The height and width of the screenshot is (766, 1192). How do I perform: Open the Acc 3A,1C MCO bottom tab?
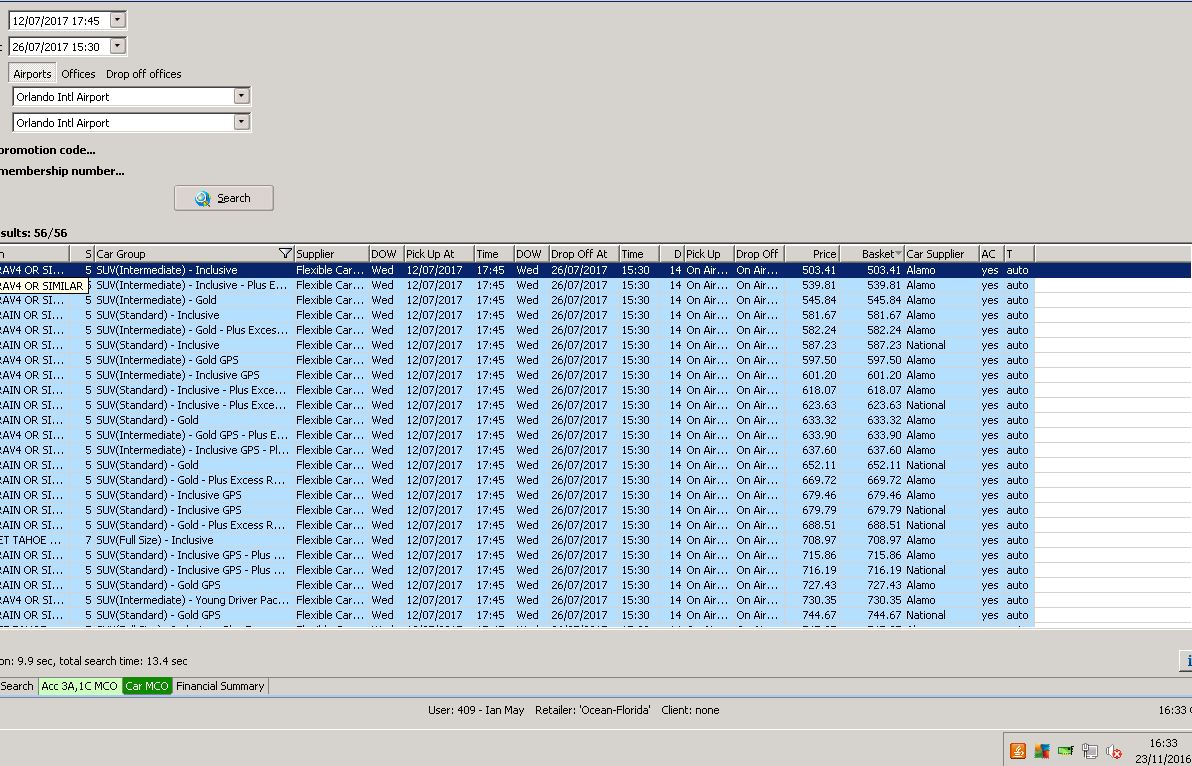point(80,686)
